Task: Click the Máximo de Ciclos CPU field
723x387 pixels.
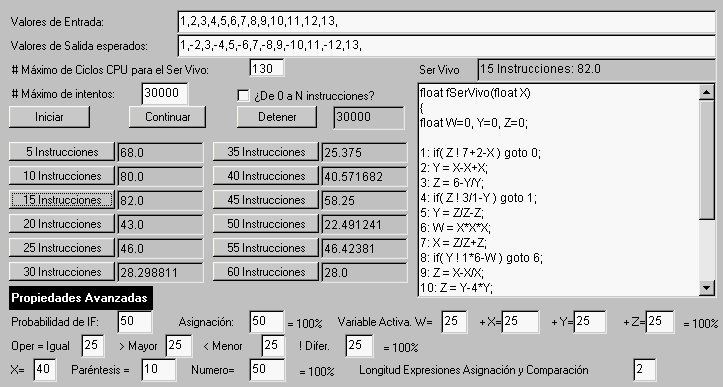Action: tap(267, 68)
